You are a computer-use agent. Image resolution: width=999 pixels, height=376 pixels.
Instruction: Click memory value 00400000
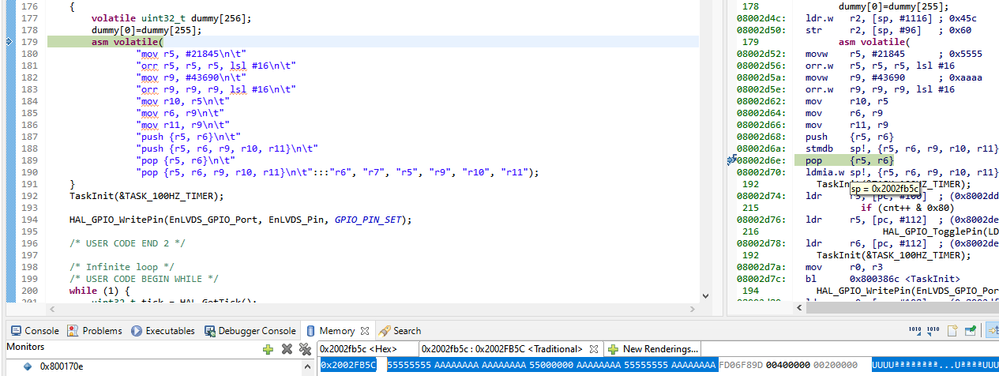point(787,365)
